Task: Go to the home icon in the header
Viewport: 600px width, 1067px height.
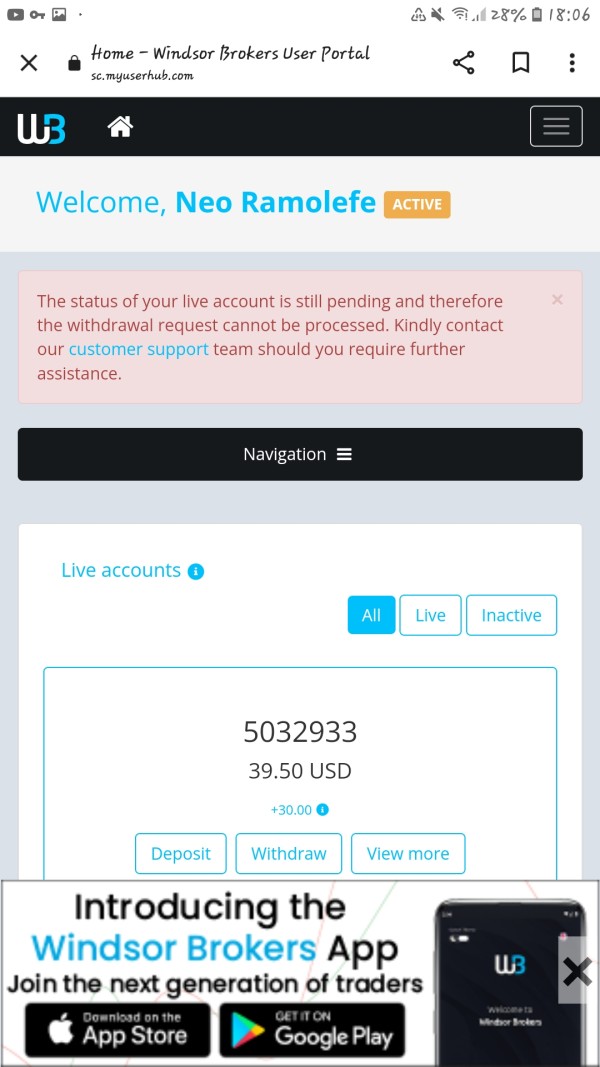Action: tap(120, 127)
